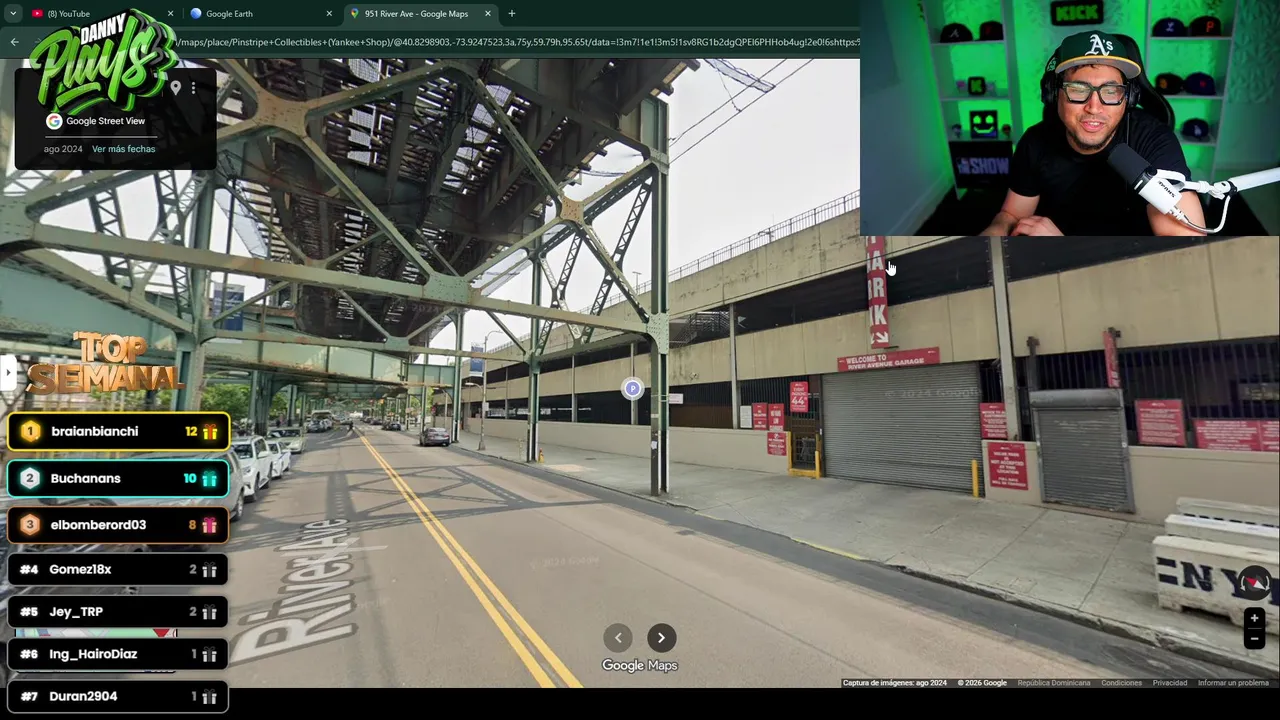Click the gold rank 1 badge
1280x720 pixels.
tap(30, 431)
